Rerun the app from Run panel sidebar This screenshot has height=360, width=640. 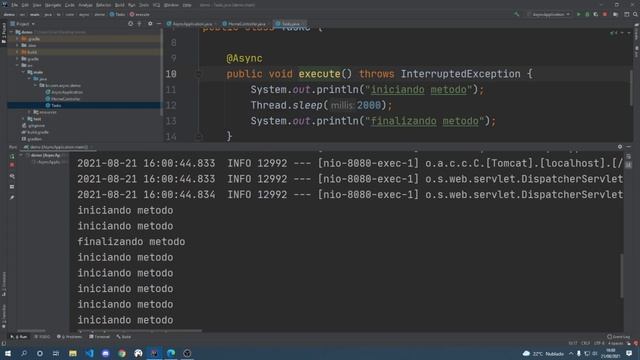coord(12,156)
